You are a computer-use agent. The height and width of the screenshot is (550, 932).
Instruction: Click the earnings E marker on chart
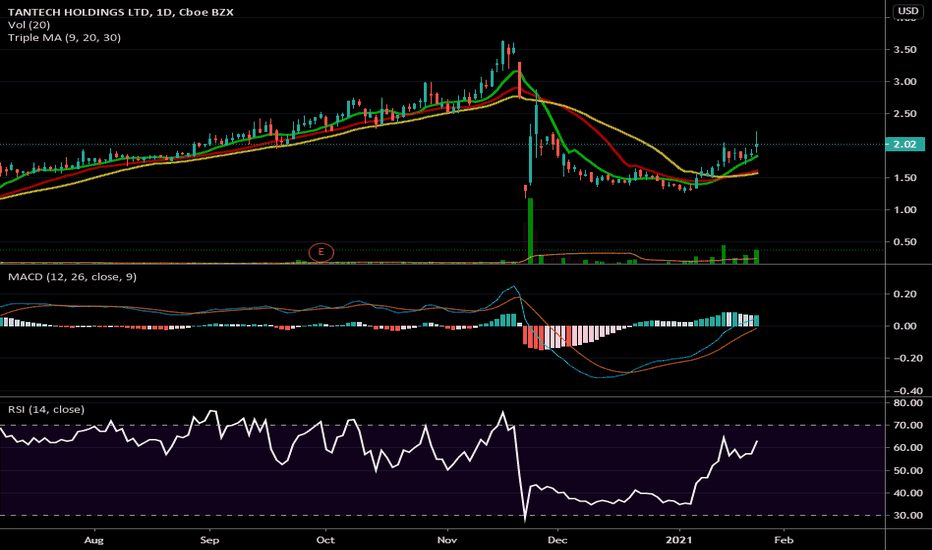[x=321, y=252]
